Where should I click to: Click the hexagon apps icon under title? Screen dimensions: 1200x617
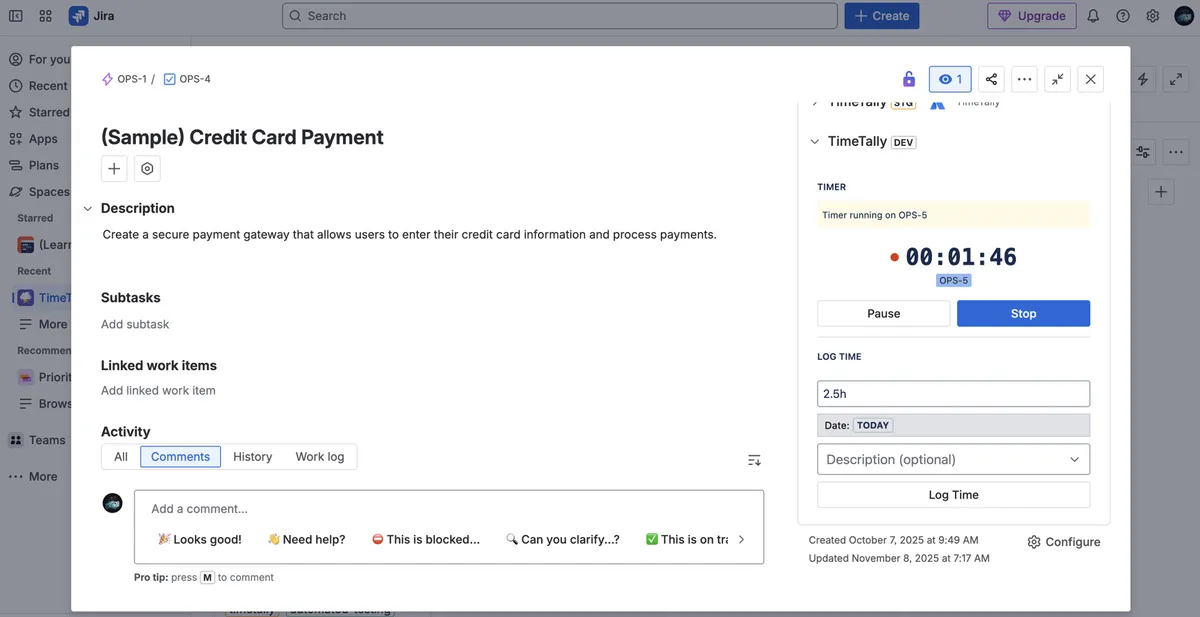click(x=147, y=169)
